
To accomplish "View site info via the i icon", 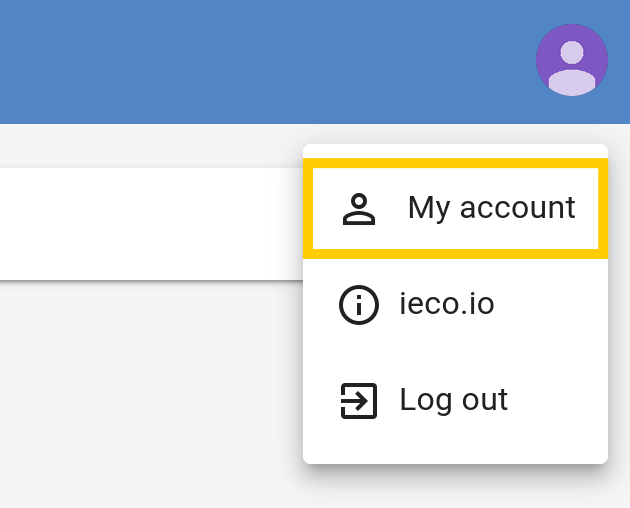I will (x=359, y=305).
